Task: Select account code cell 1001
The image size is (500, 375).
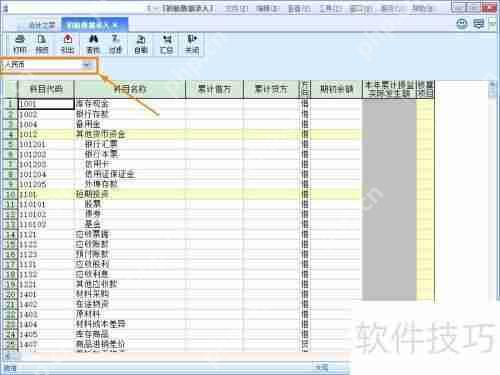Action: coord(46,104)
